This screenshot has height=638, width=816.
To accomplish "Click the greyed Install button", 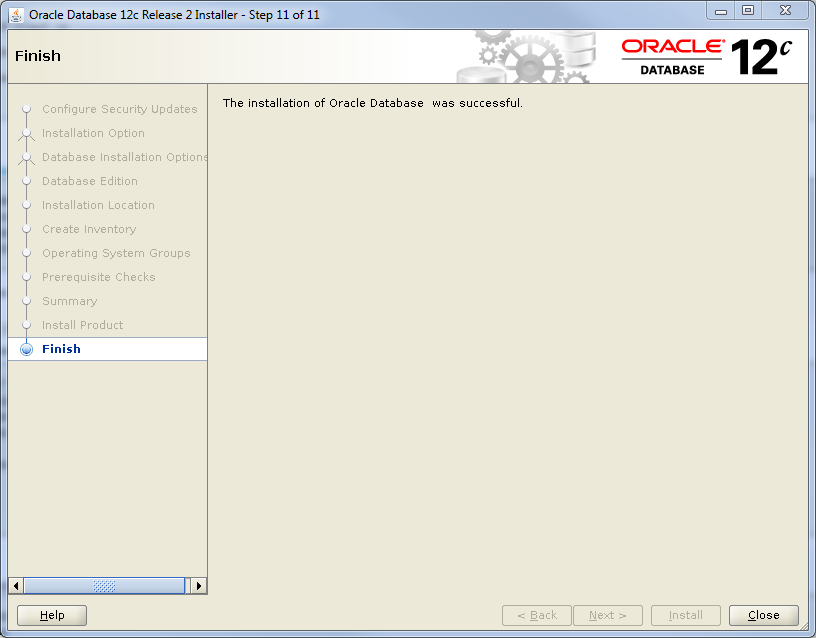I will point(685,615).
